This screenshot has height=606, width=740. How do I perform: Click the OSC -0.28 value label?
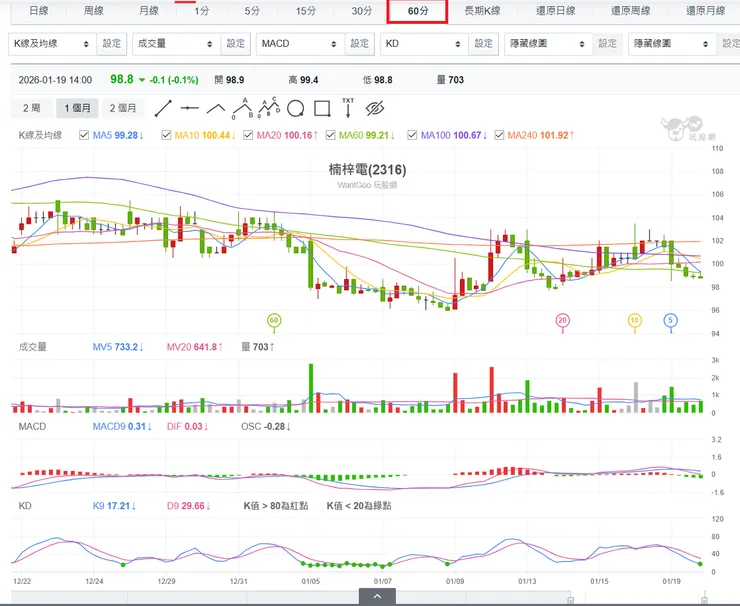266,427
